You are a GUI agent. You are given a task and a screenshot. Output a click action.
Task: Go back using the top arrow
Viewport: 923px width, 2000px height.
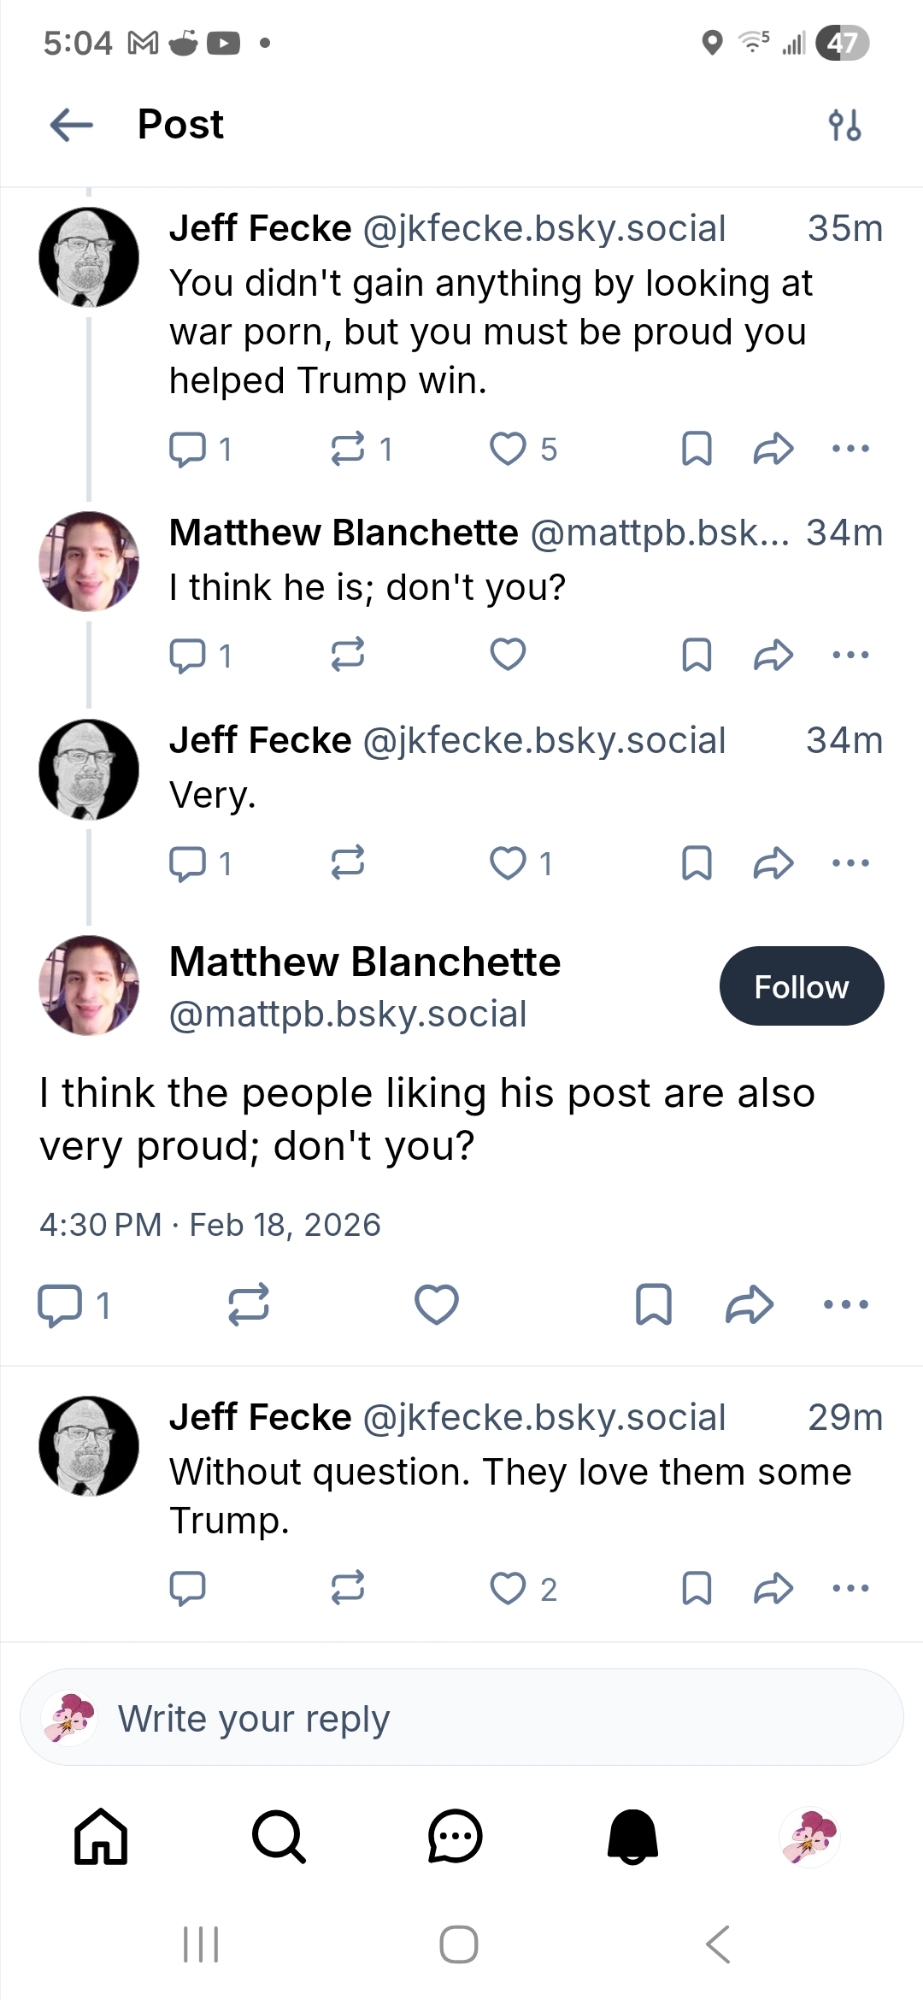71,125
